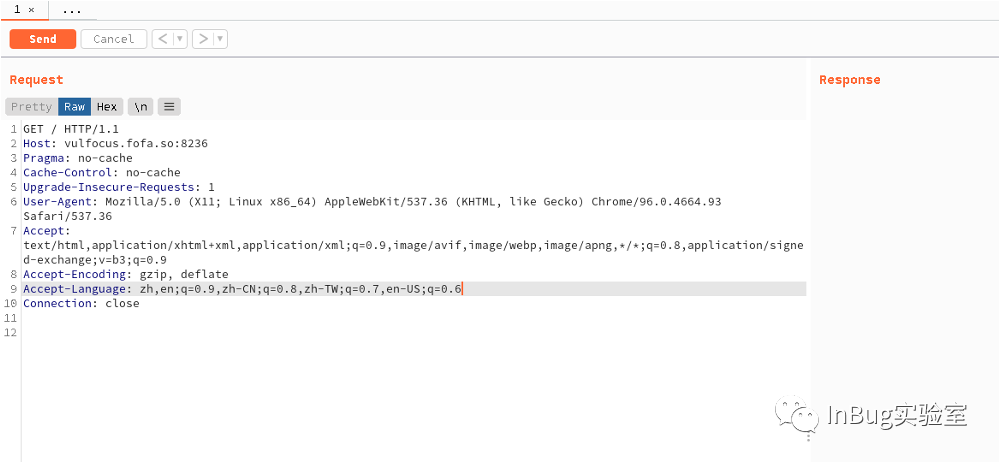
Task: Click the d-exchange;v=b3;q=0.9 wrapped text
Action: [95, 260]
